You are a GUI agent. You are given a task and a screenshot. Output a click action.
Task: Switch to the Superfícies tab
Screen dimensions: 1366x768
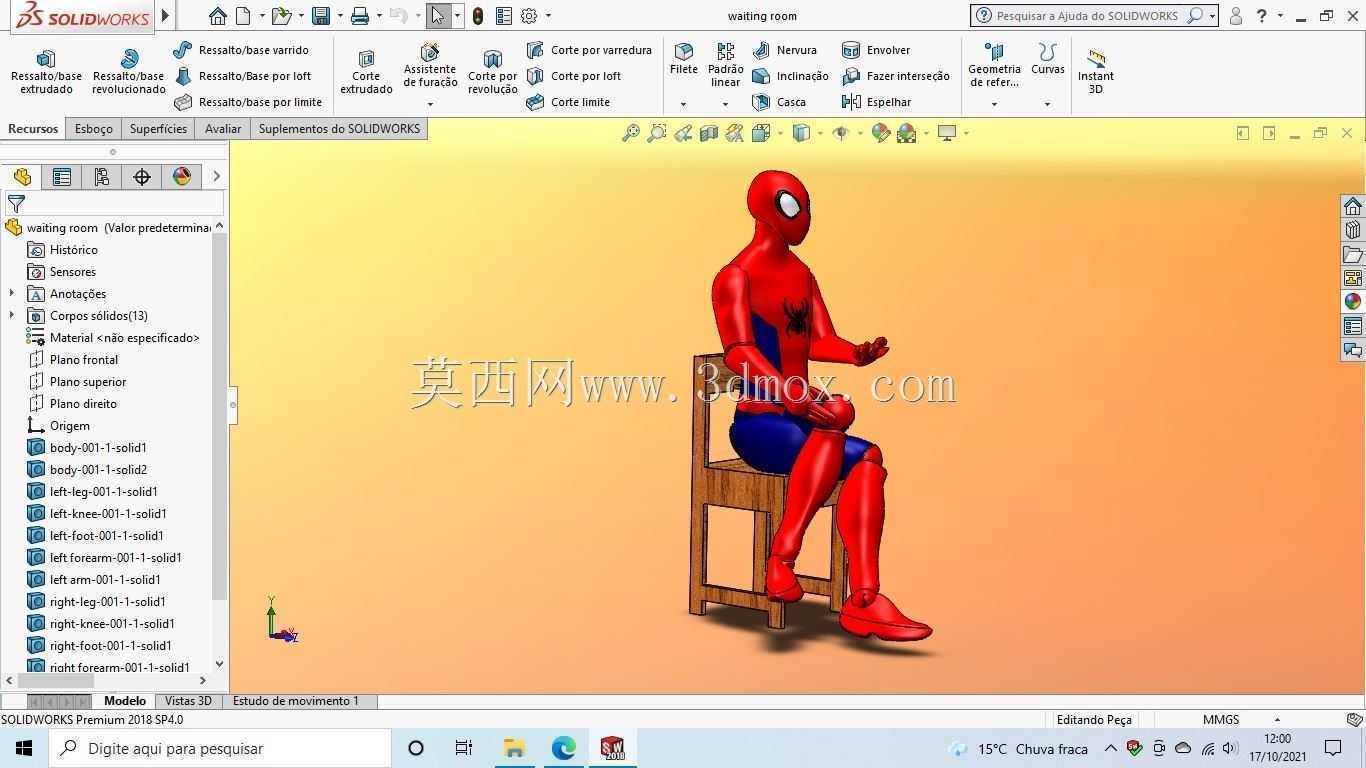158,129
